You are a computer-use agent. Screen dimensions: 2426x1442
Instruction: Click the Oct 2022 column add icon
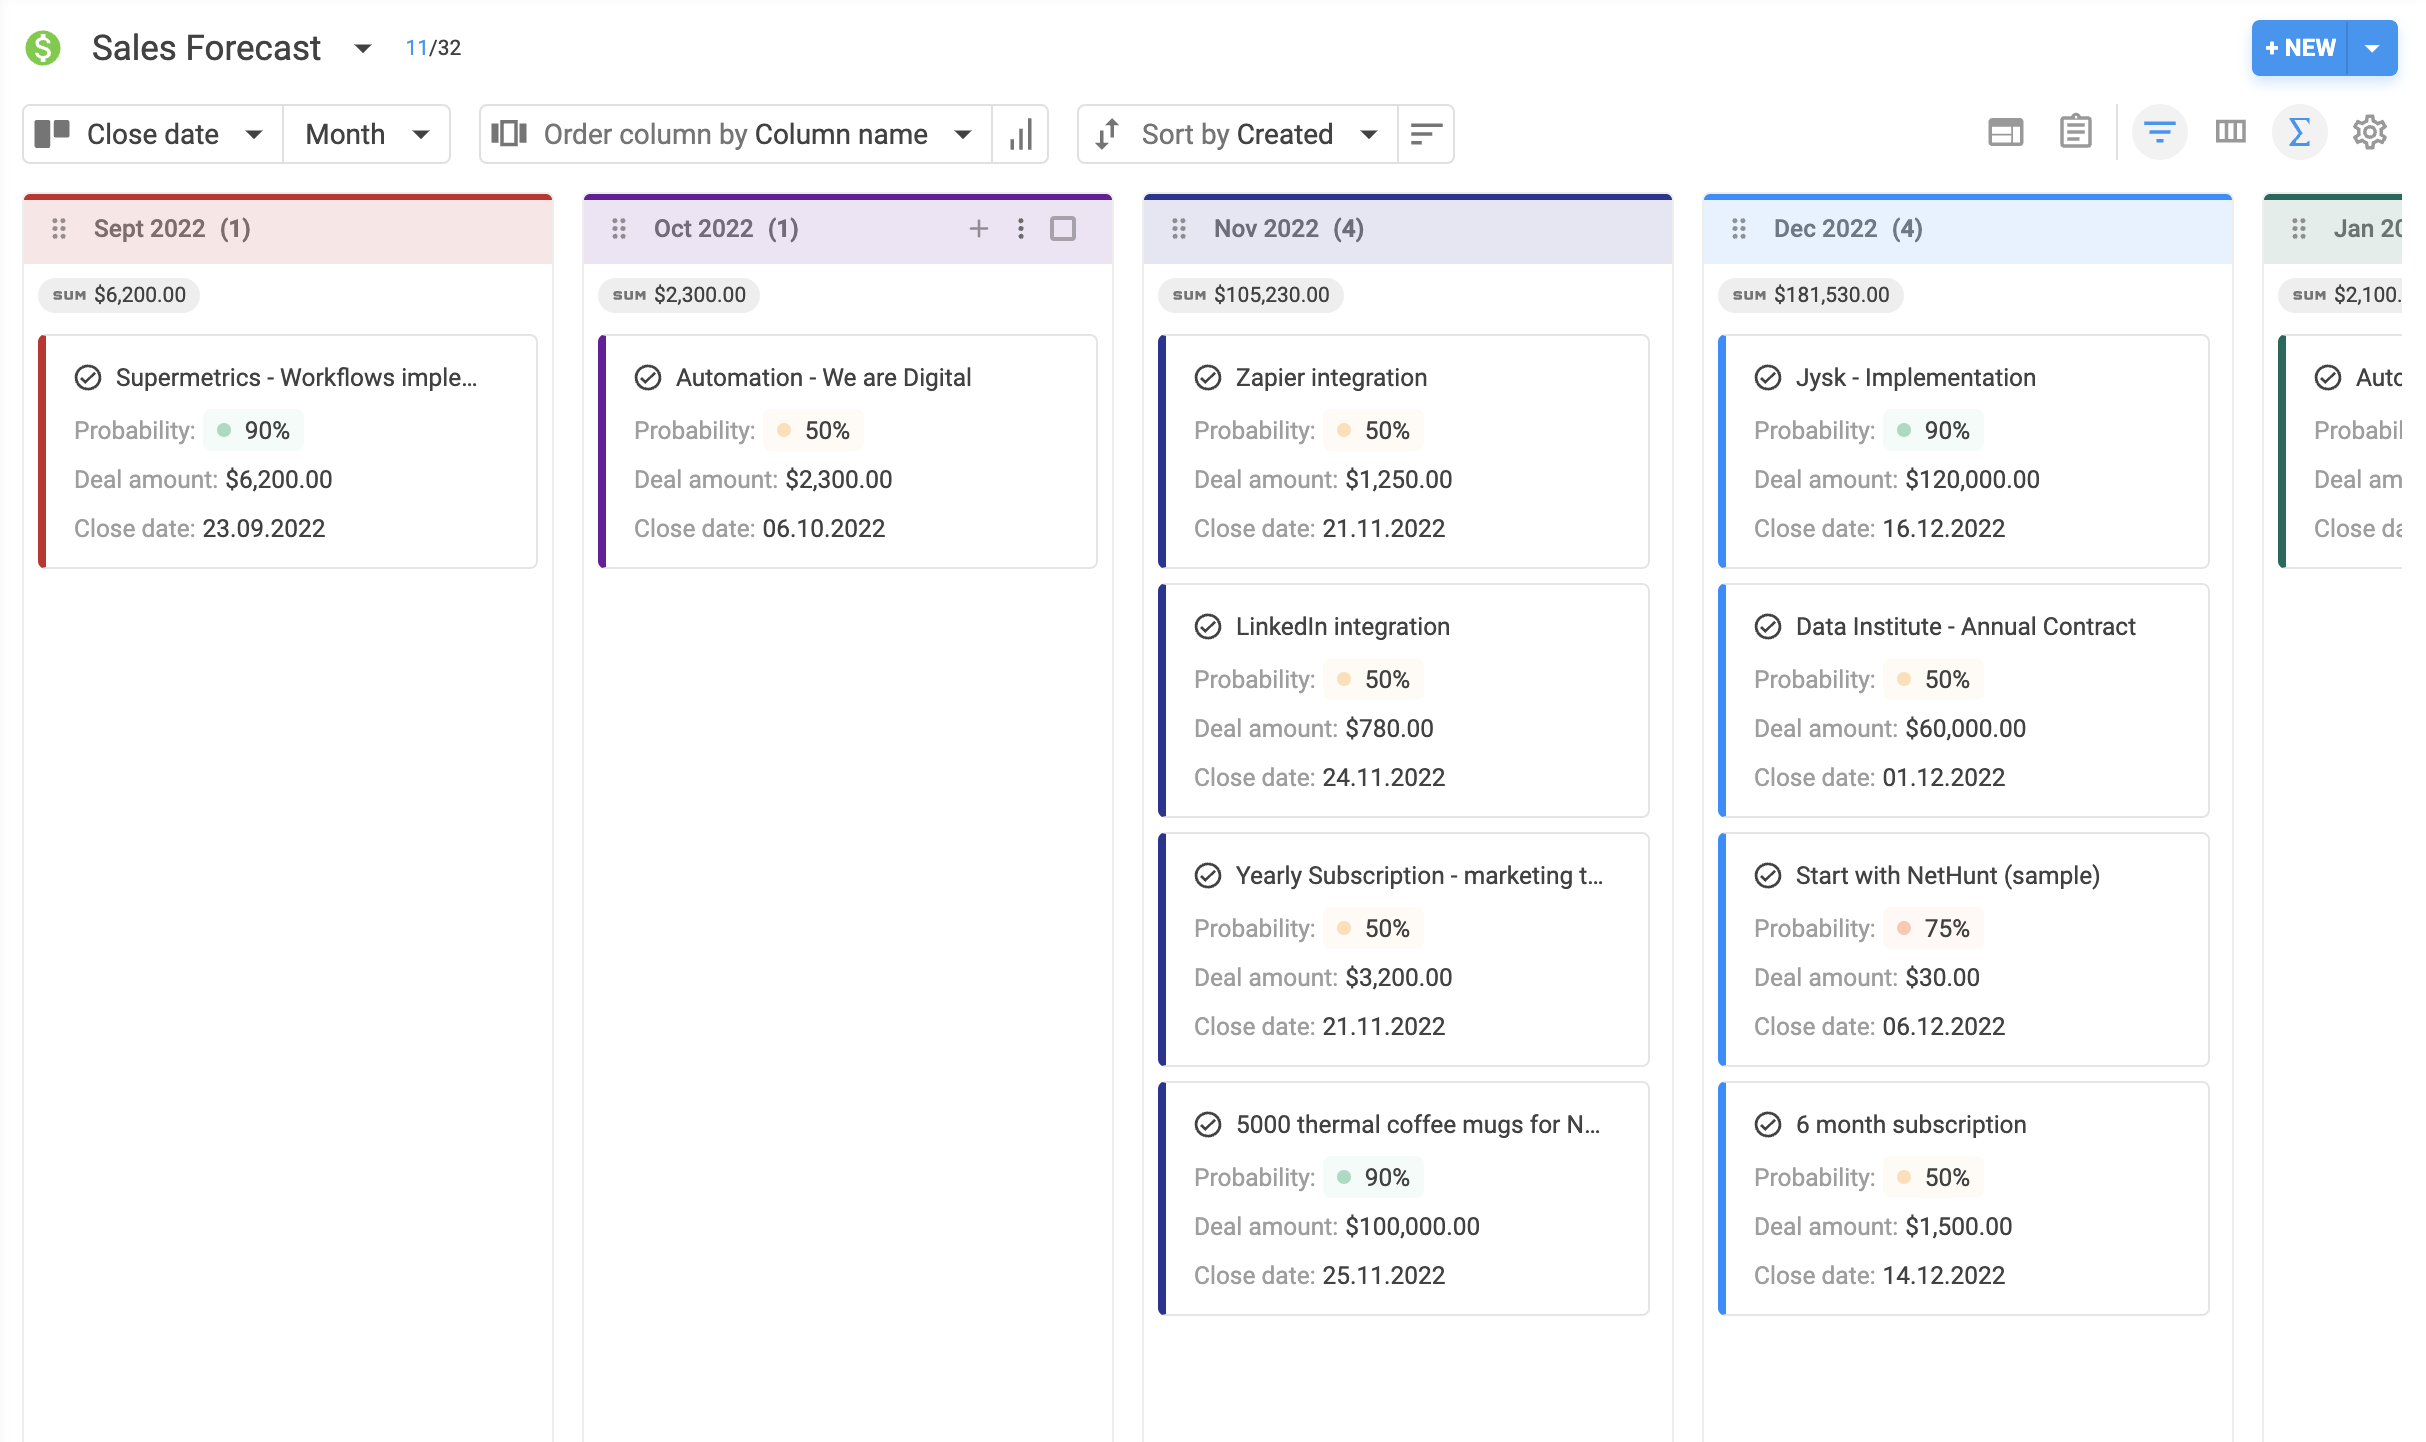tap(978, 228)
